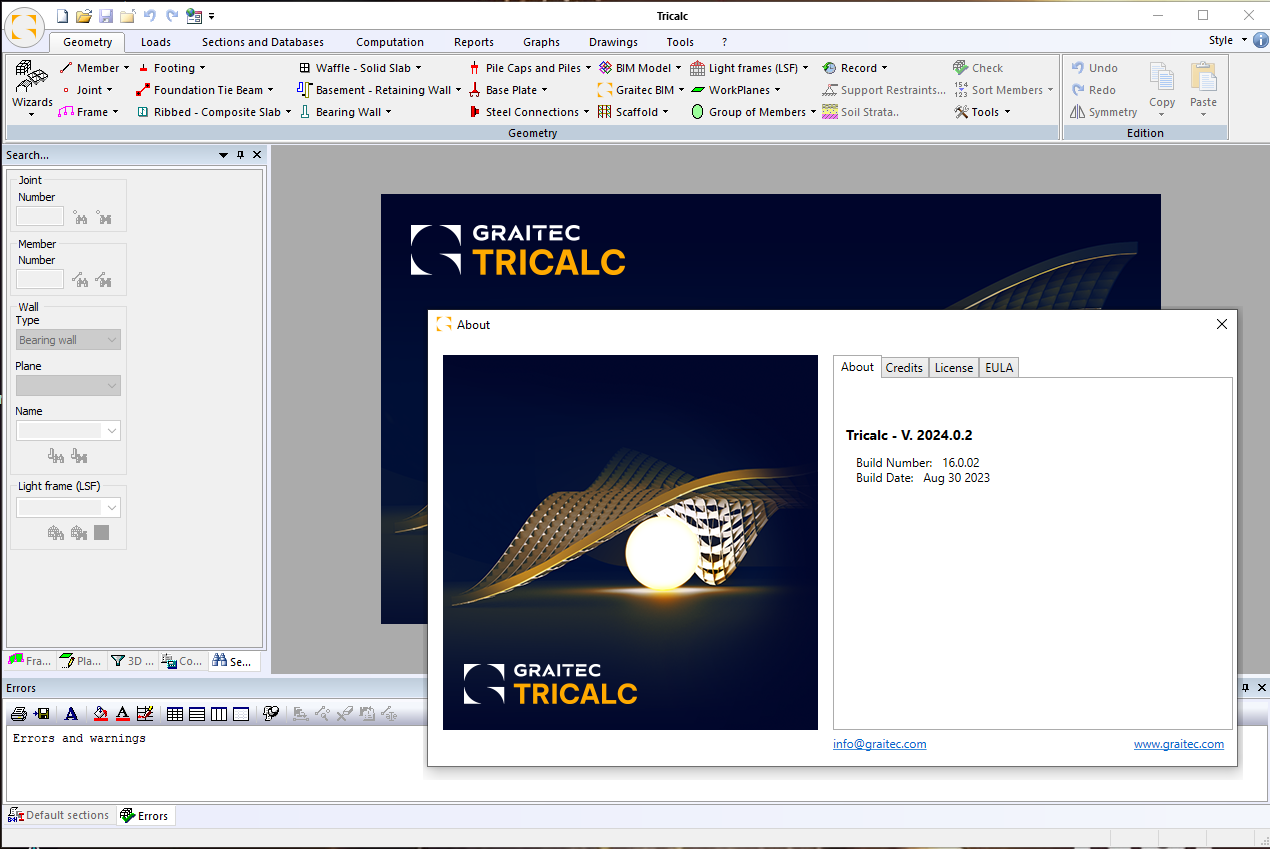The width and height of the screenshot is (1270, 849).
Task: Open the Sections and Databases tab
Action: click(263, 42)
